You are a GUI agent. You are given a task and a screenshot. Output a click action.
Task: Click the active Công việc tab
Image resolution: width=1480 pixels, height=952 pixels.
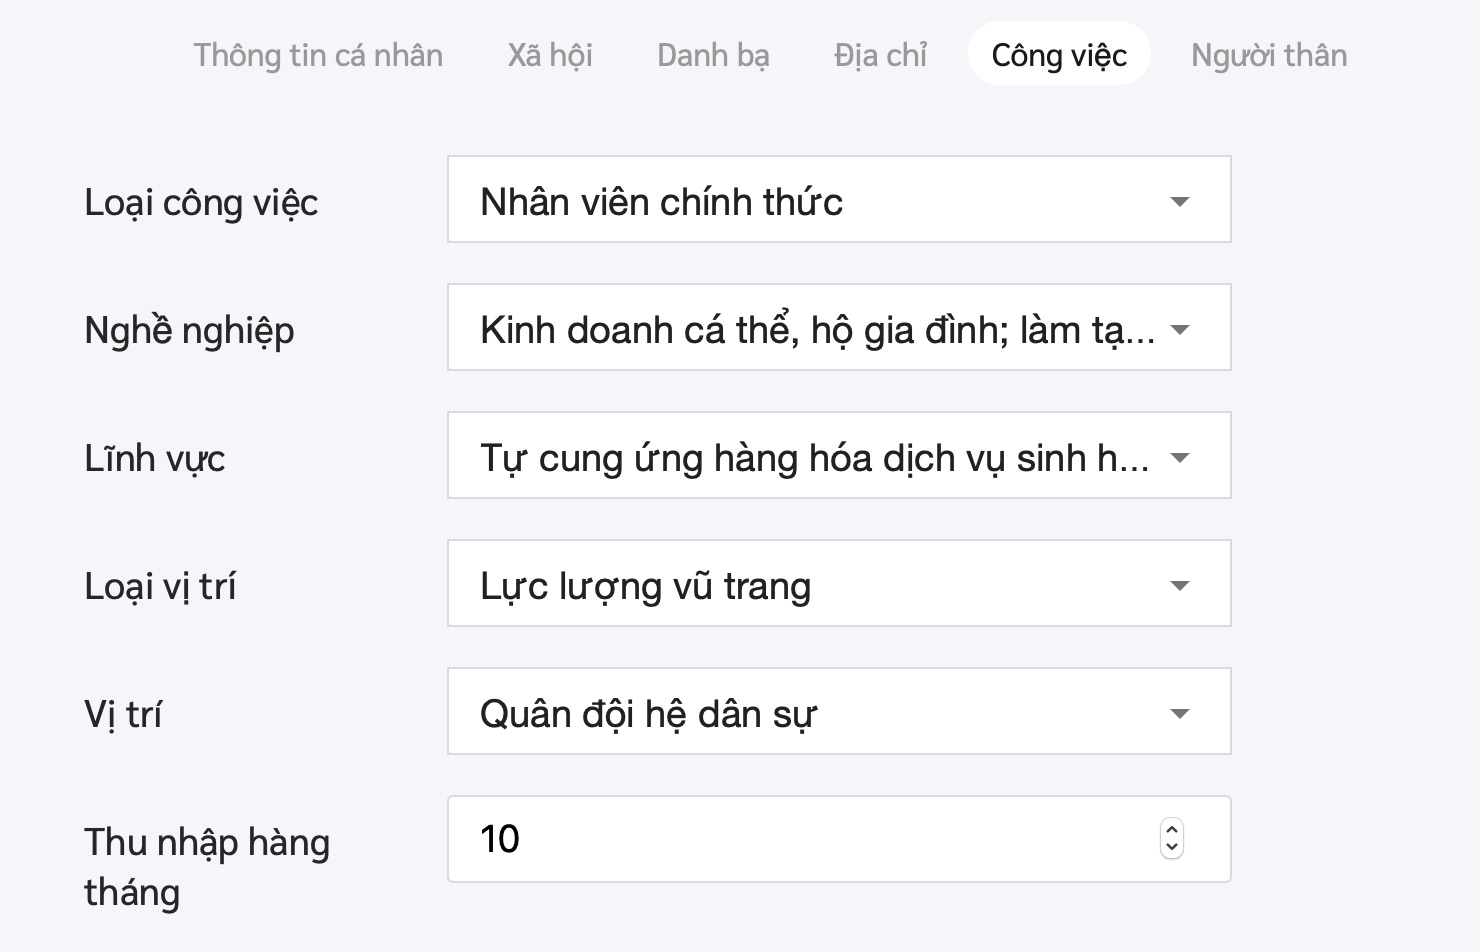[1059, 55]
